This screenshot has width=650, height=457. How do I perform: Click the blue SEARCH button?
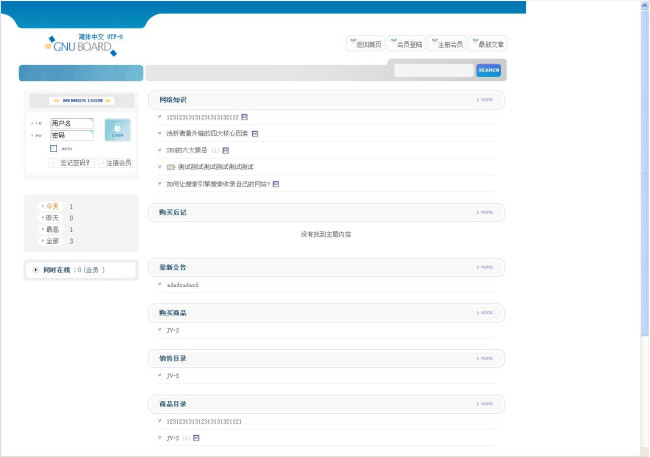488,70
